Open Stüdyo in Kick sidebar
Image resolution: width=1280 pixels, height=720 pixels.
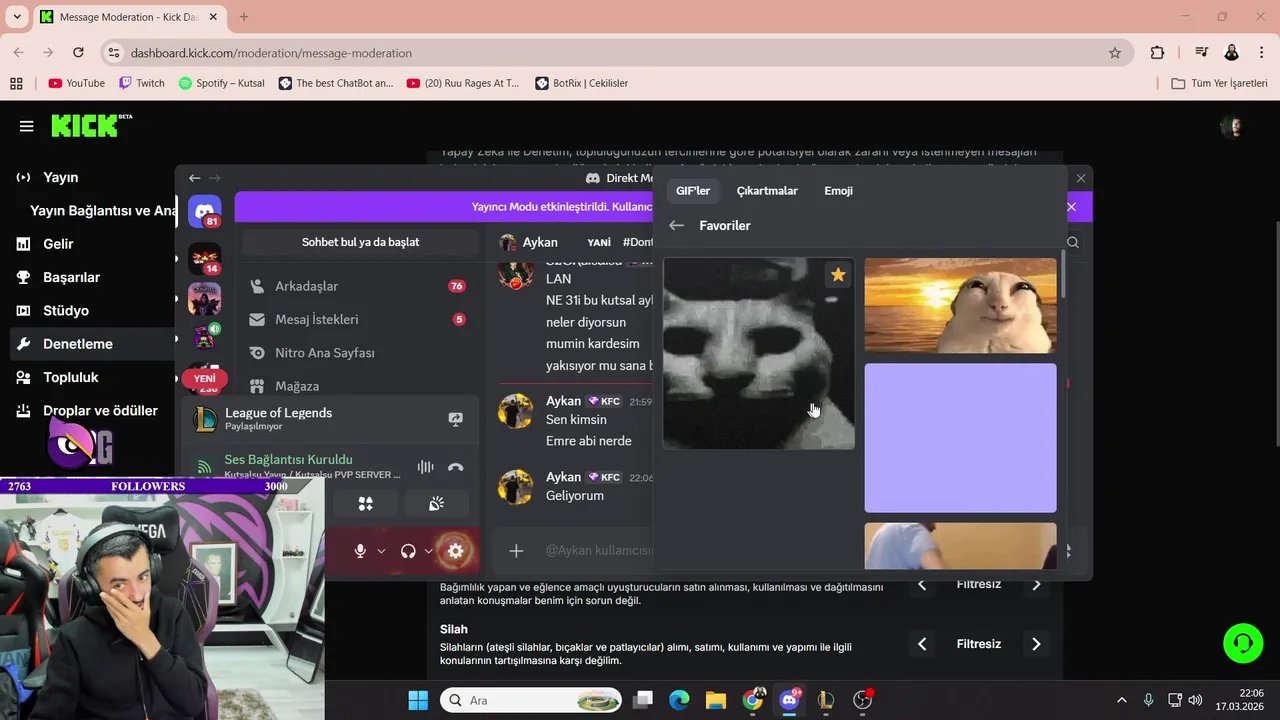pyautogui.click(x=66, y=311)
